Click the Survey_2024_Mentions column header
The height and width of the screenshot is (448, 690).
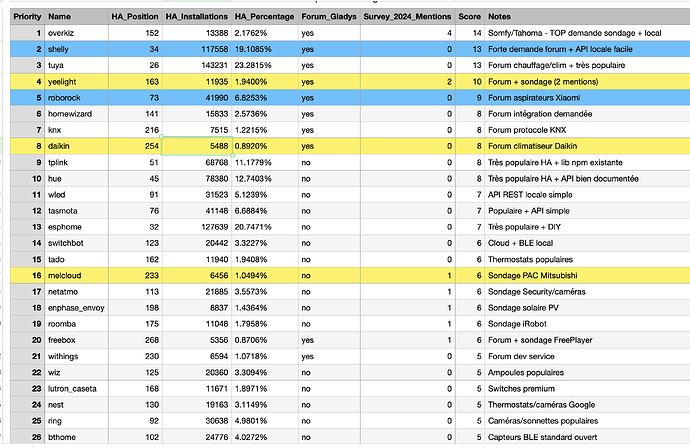(406, 17)
